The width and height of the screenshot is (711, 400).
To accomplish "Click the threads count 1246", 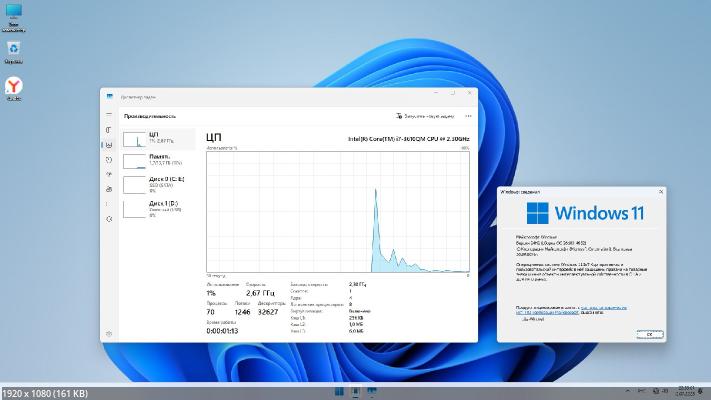I will (x=243, y=312).
